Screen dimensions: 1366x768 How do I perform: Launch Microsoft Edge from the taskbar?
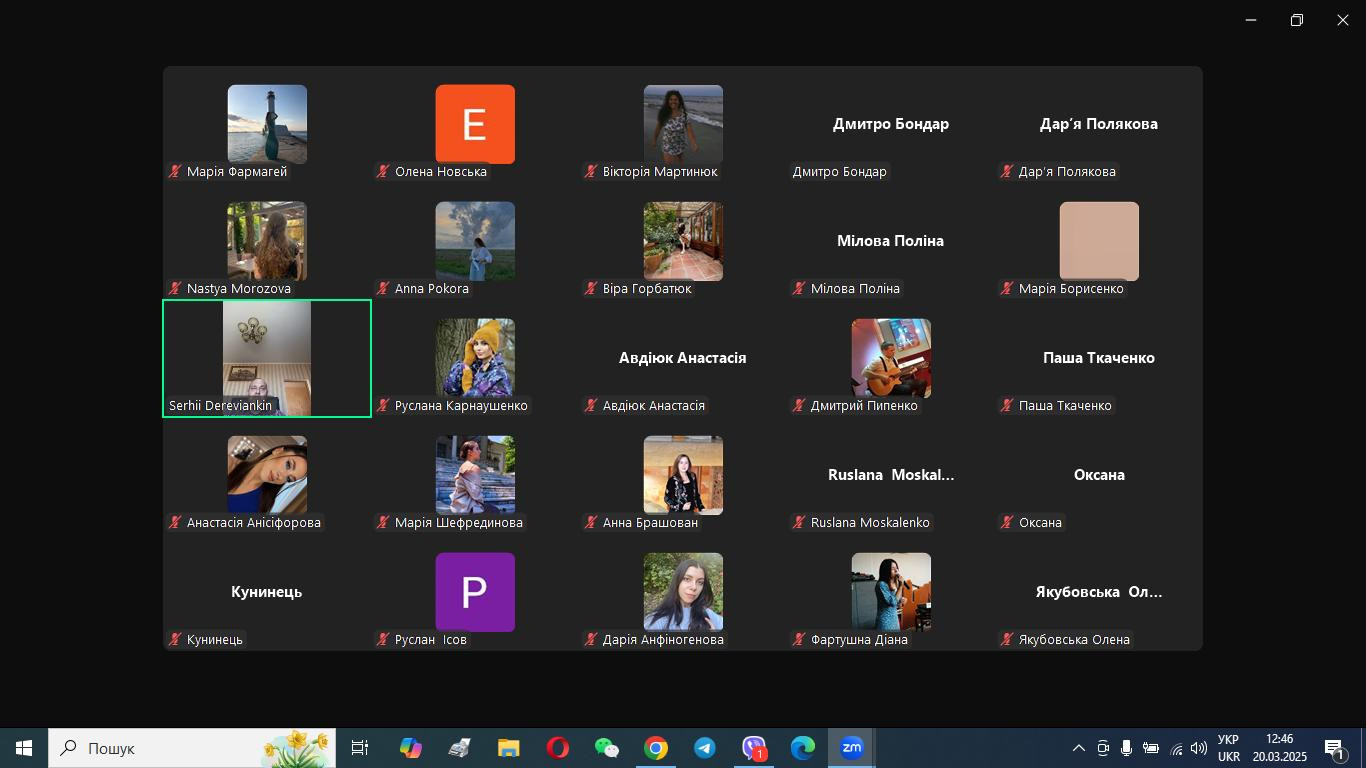click(803, 748)
